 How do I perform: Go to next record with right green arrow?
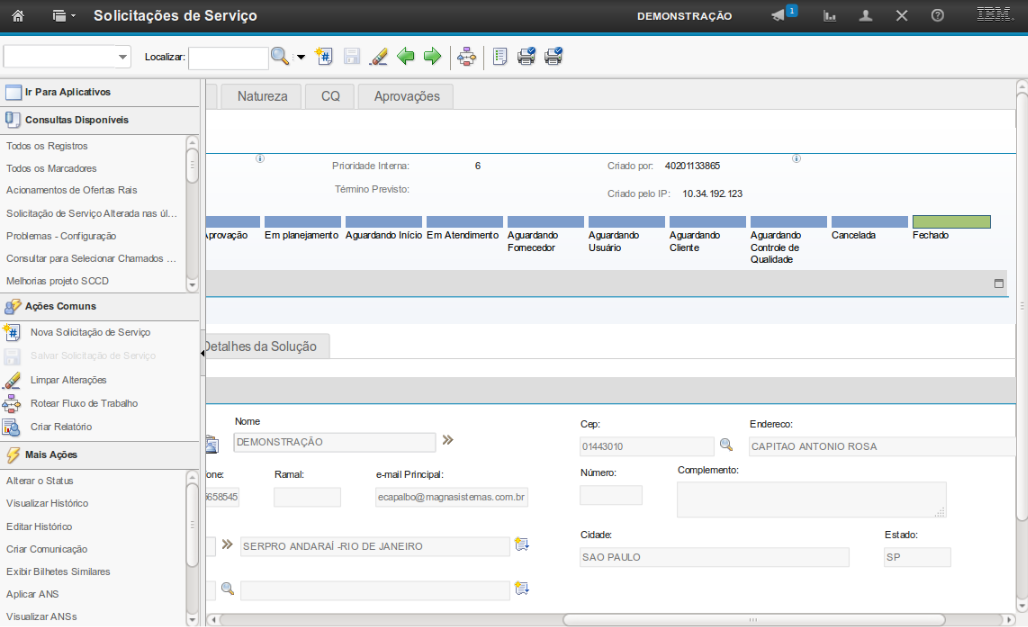click(432, 57)
